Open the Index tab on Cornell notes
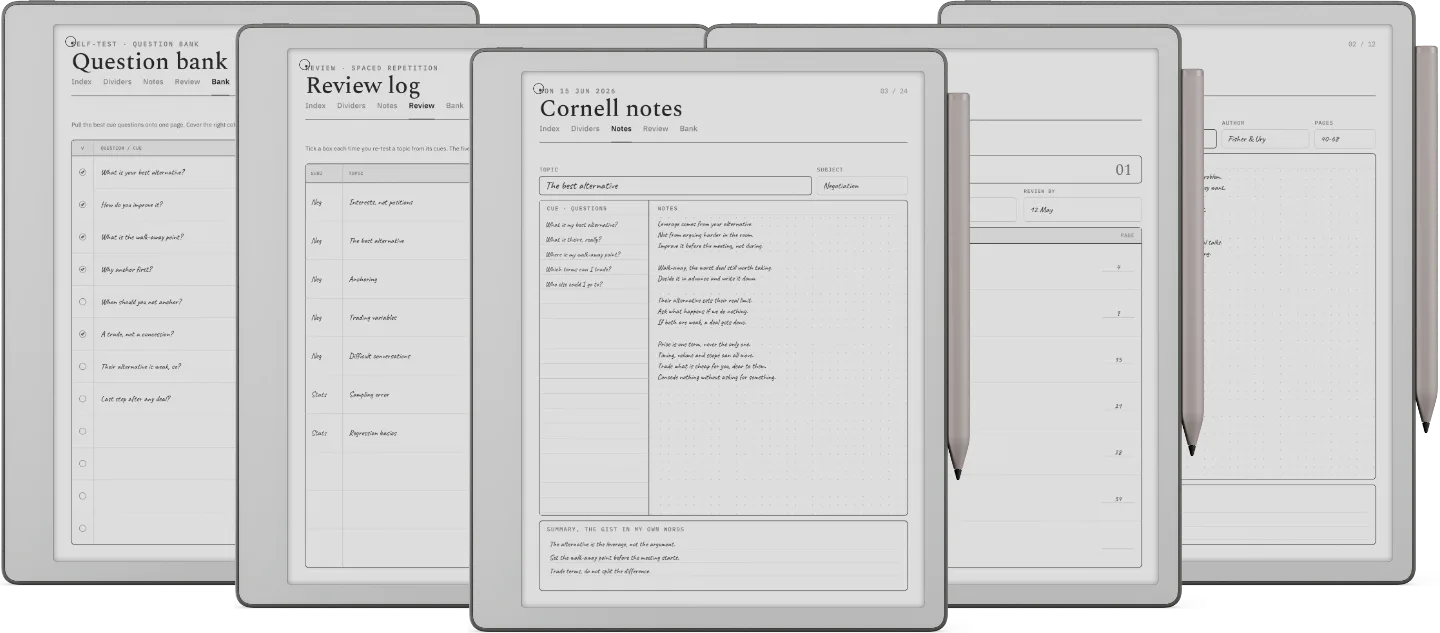 (x=549, y=129)
